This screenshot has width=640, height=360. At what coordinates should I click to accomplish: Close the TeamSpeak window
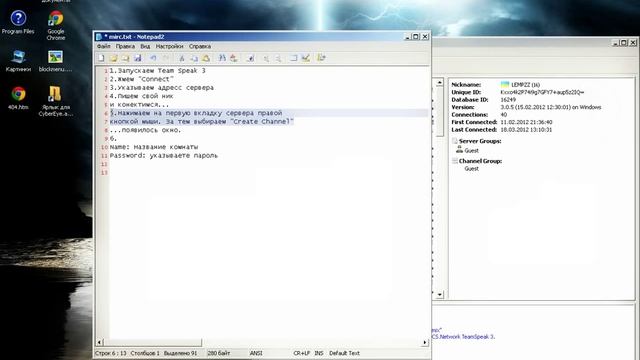(x=633, y=42)
